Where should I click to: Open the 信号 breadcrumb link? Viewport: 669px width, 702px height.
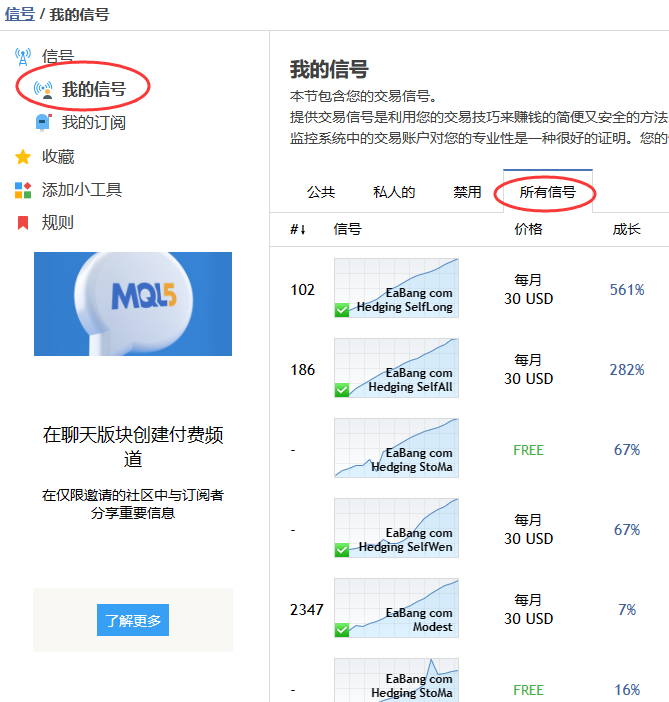[20, 14]
